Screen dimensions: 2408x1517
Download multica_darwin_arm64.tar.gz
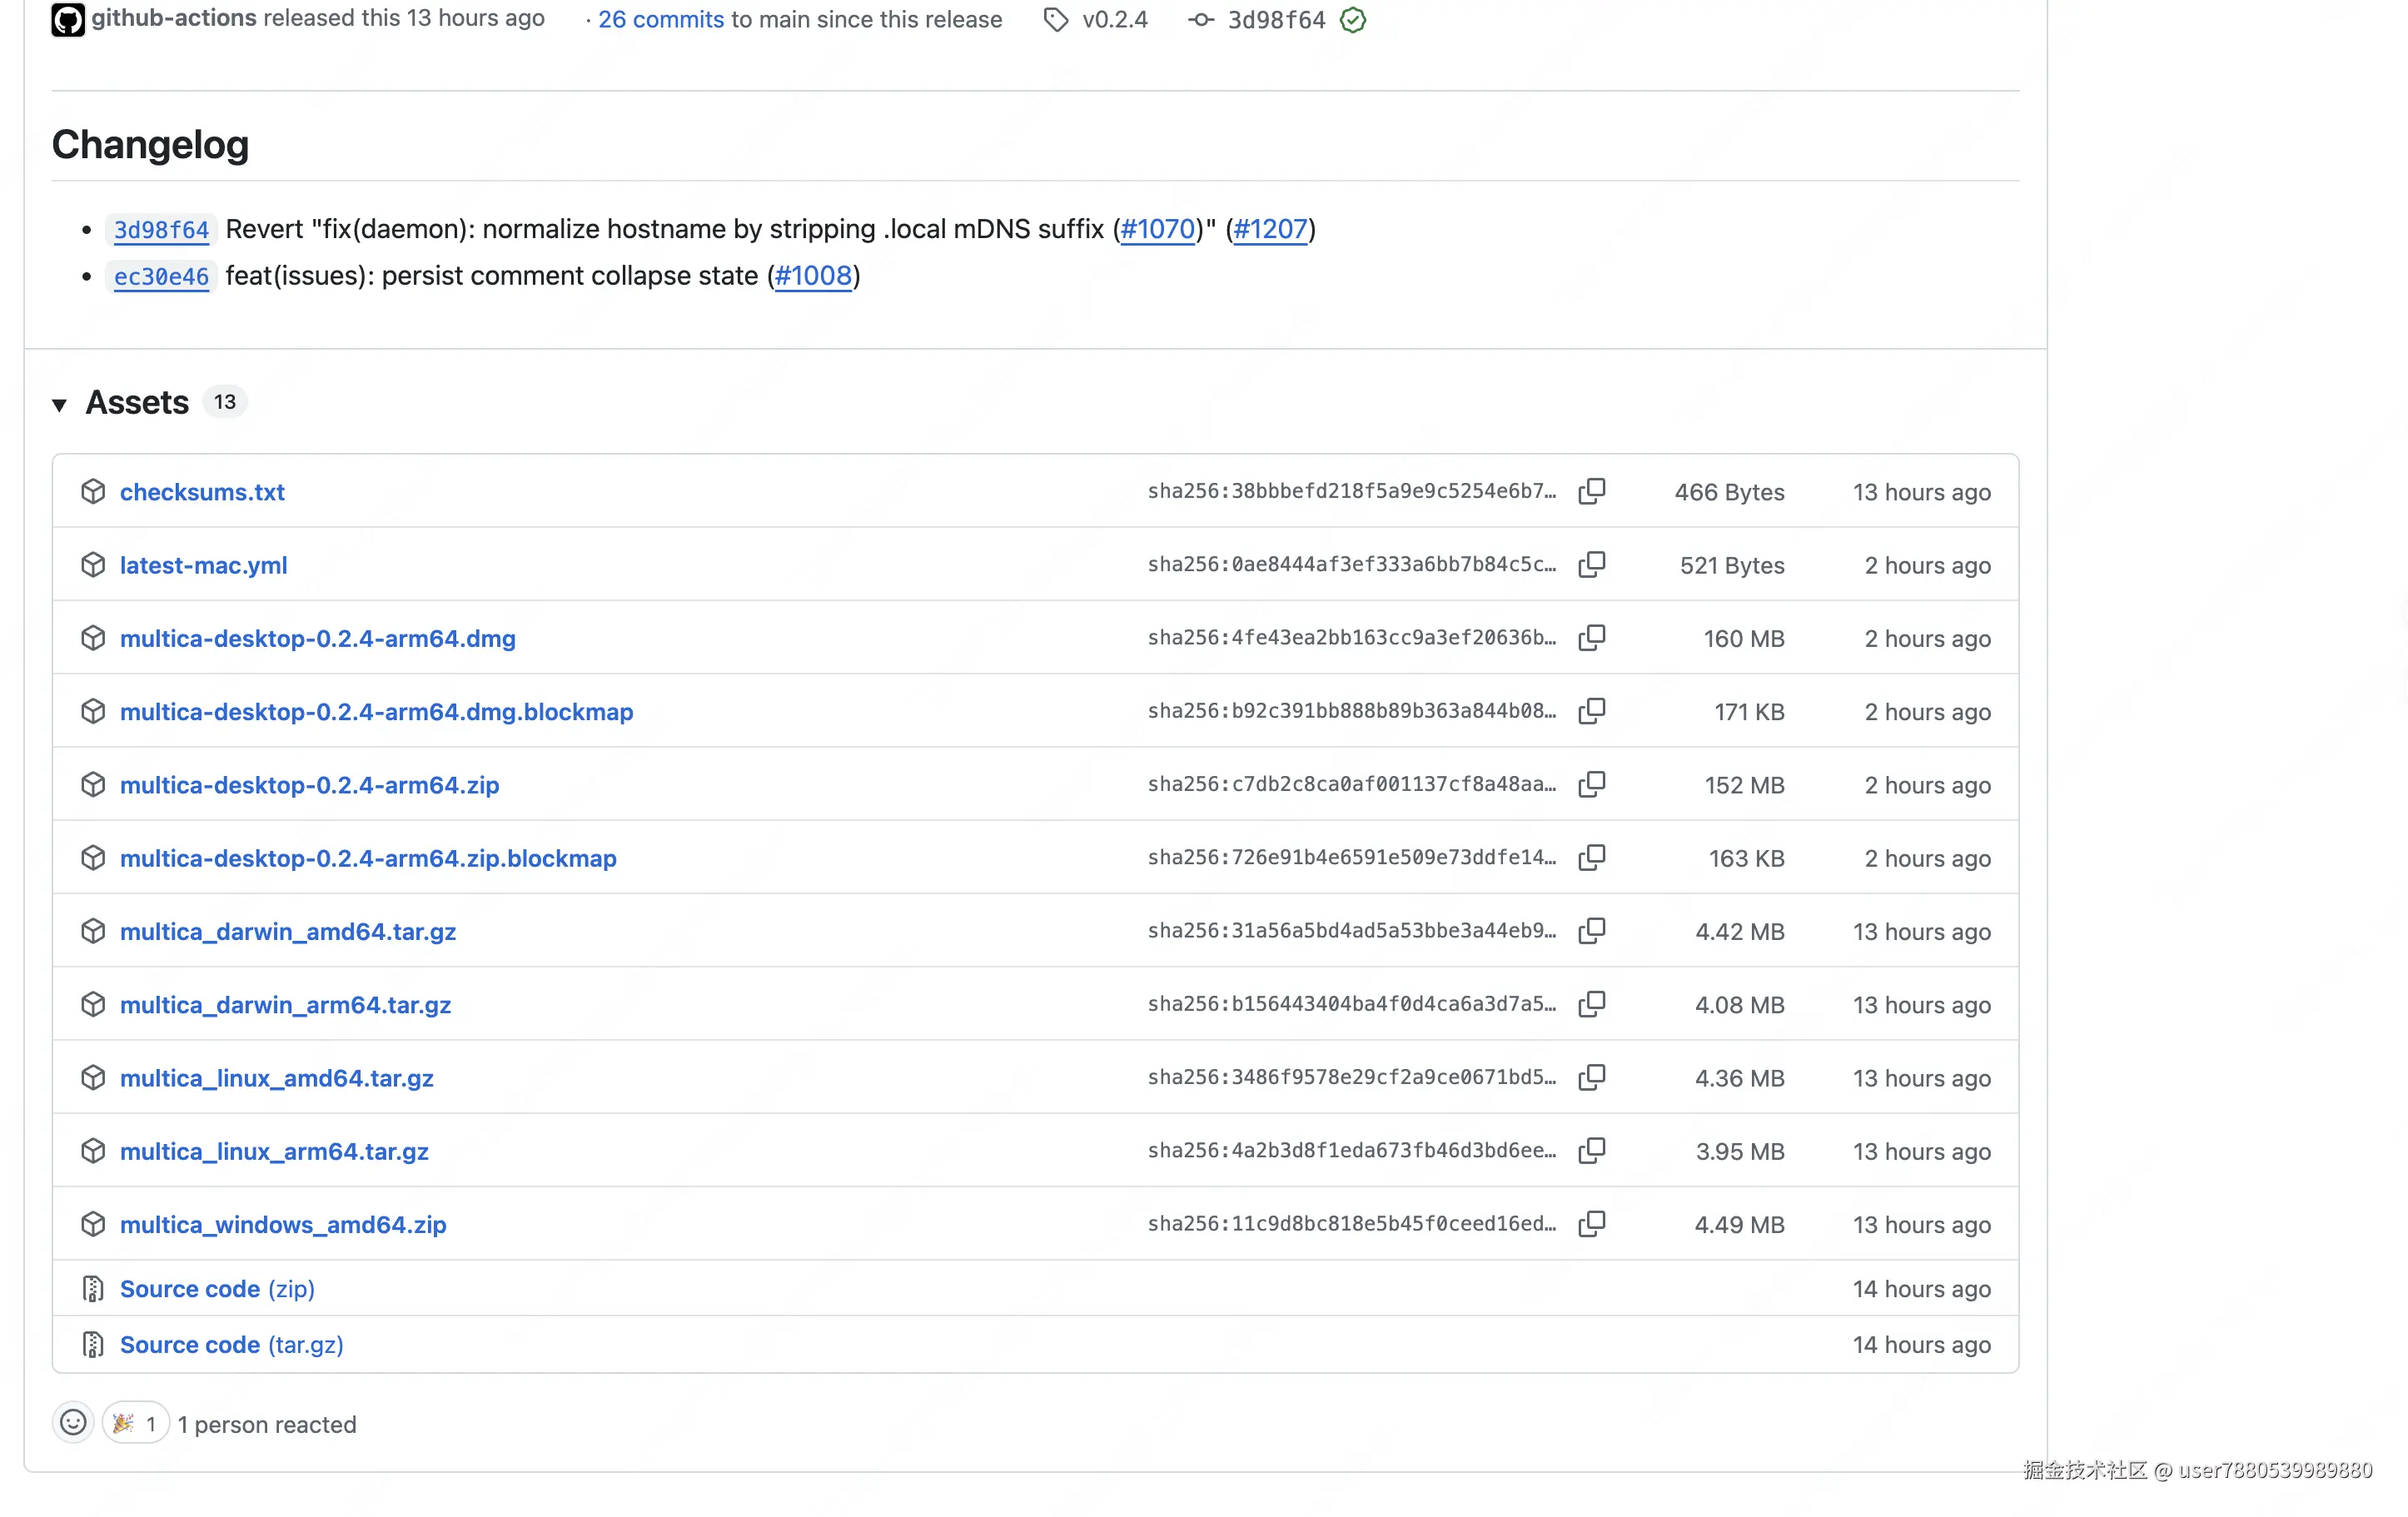[x=285, y=1004]
